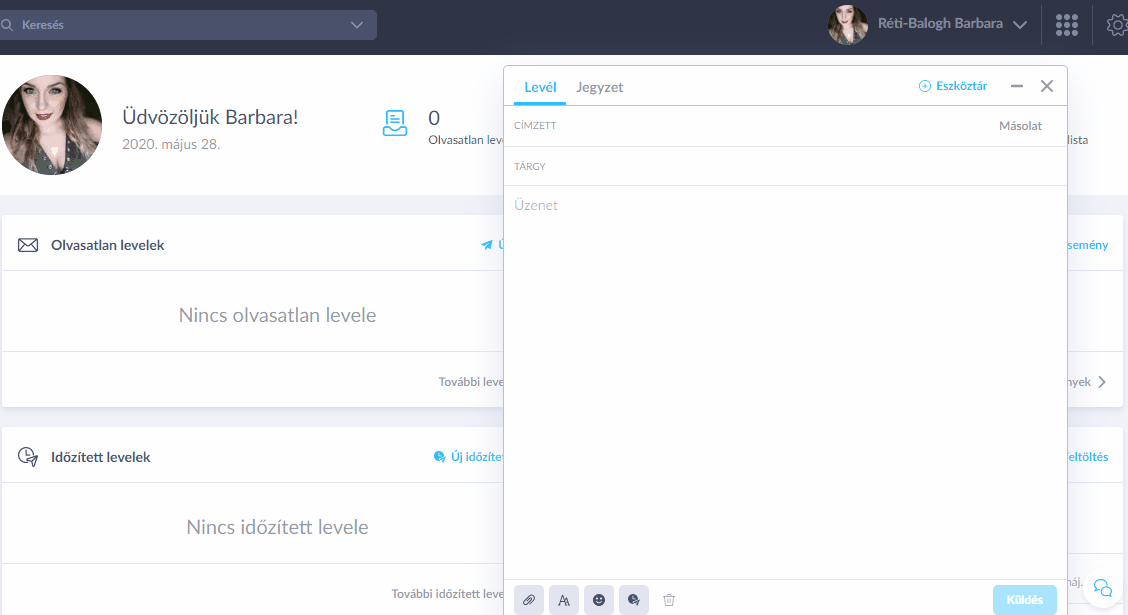Click into the Üzenet message body
The image size is (1128, 615).
coord(786,381)
